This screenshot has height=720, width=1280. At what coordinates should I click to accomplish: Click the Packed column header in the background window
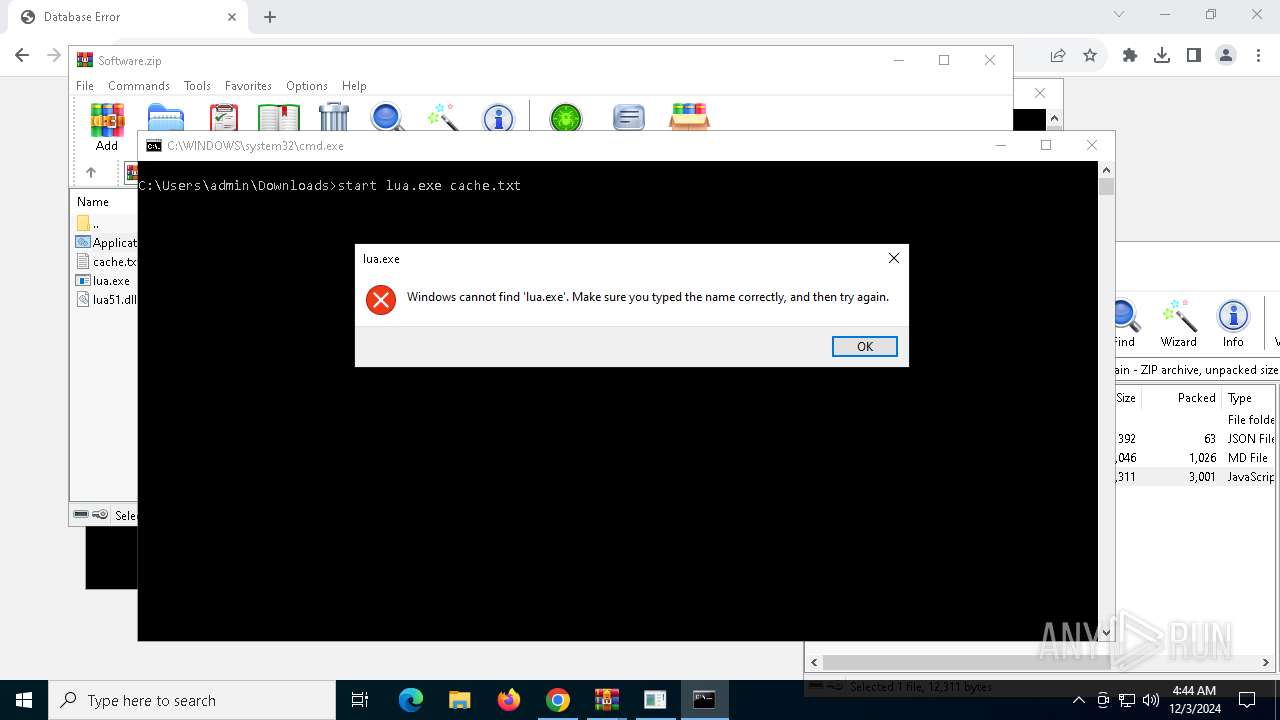tap(1182, 398)
